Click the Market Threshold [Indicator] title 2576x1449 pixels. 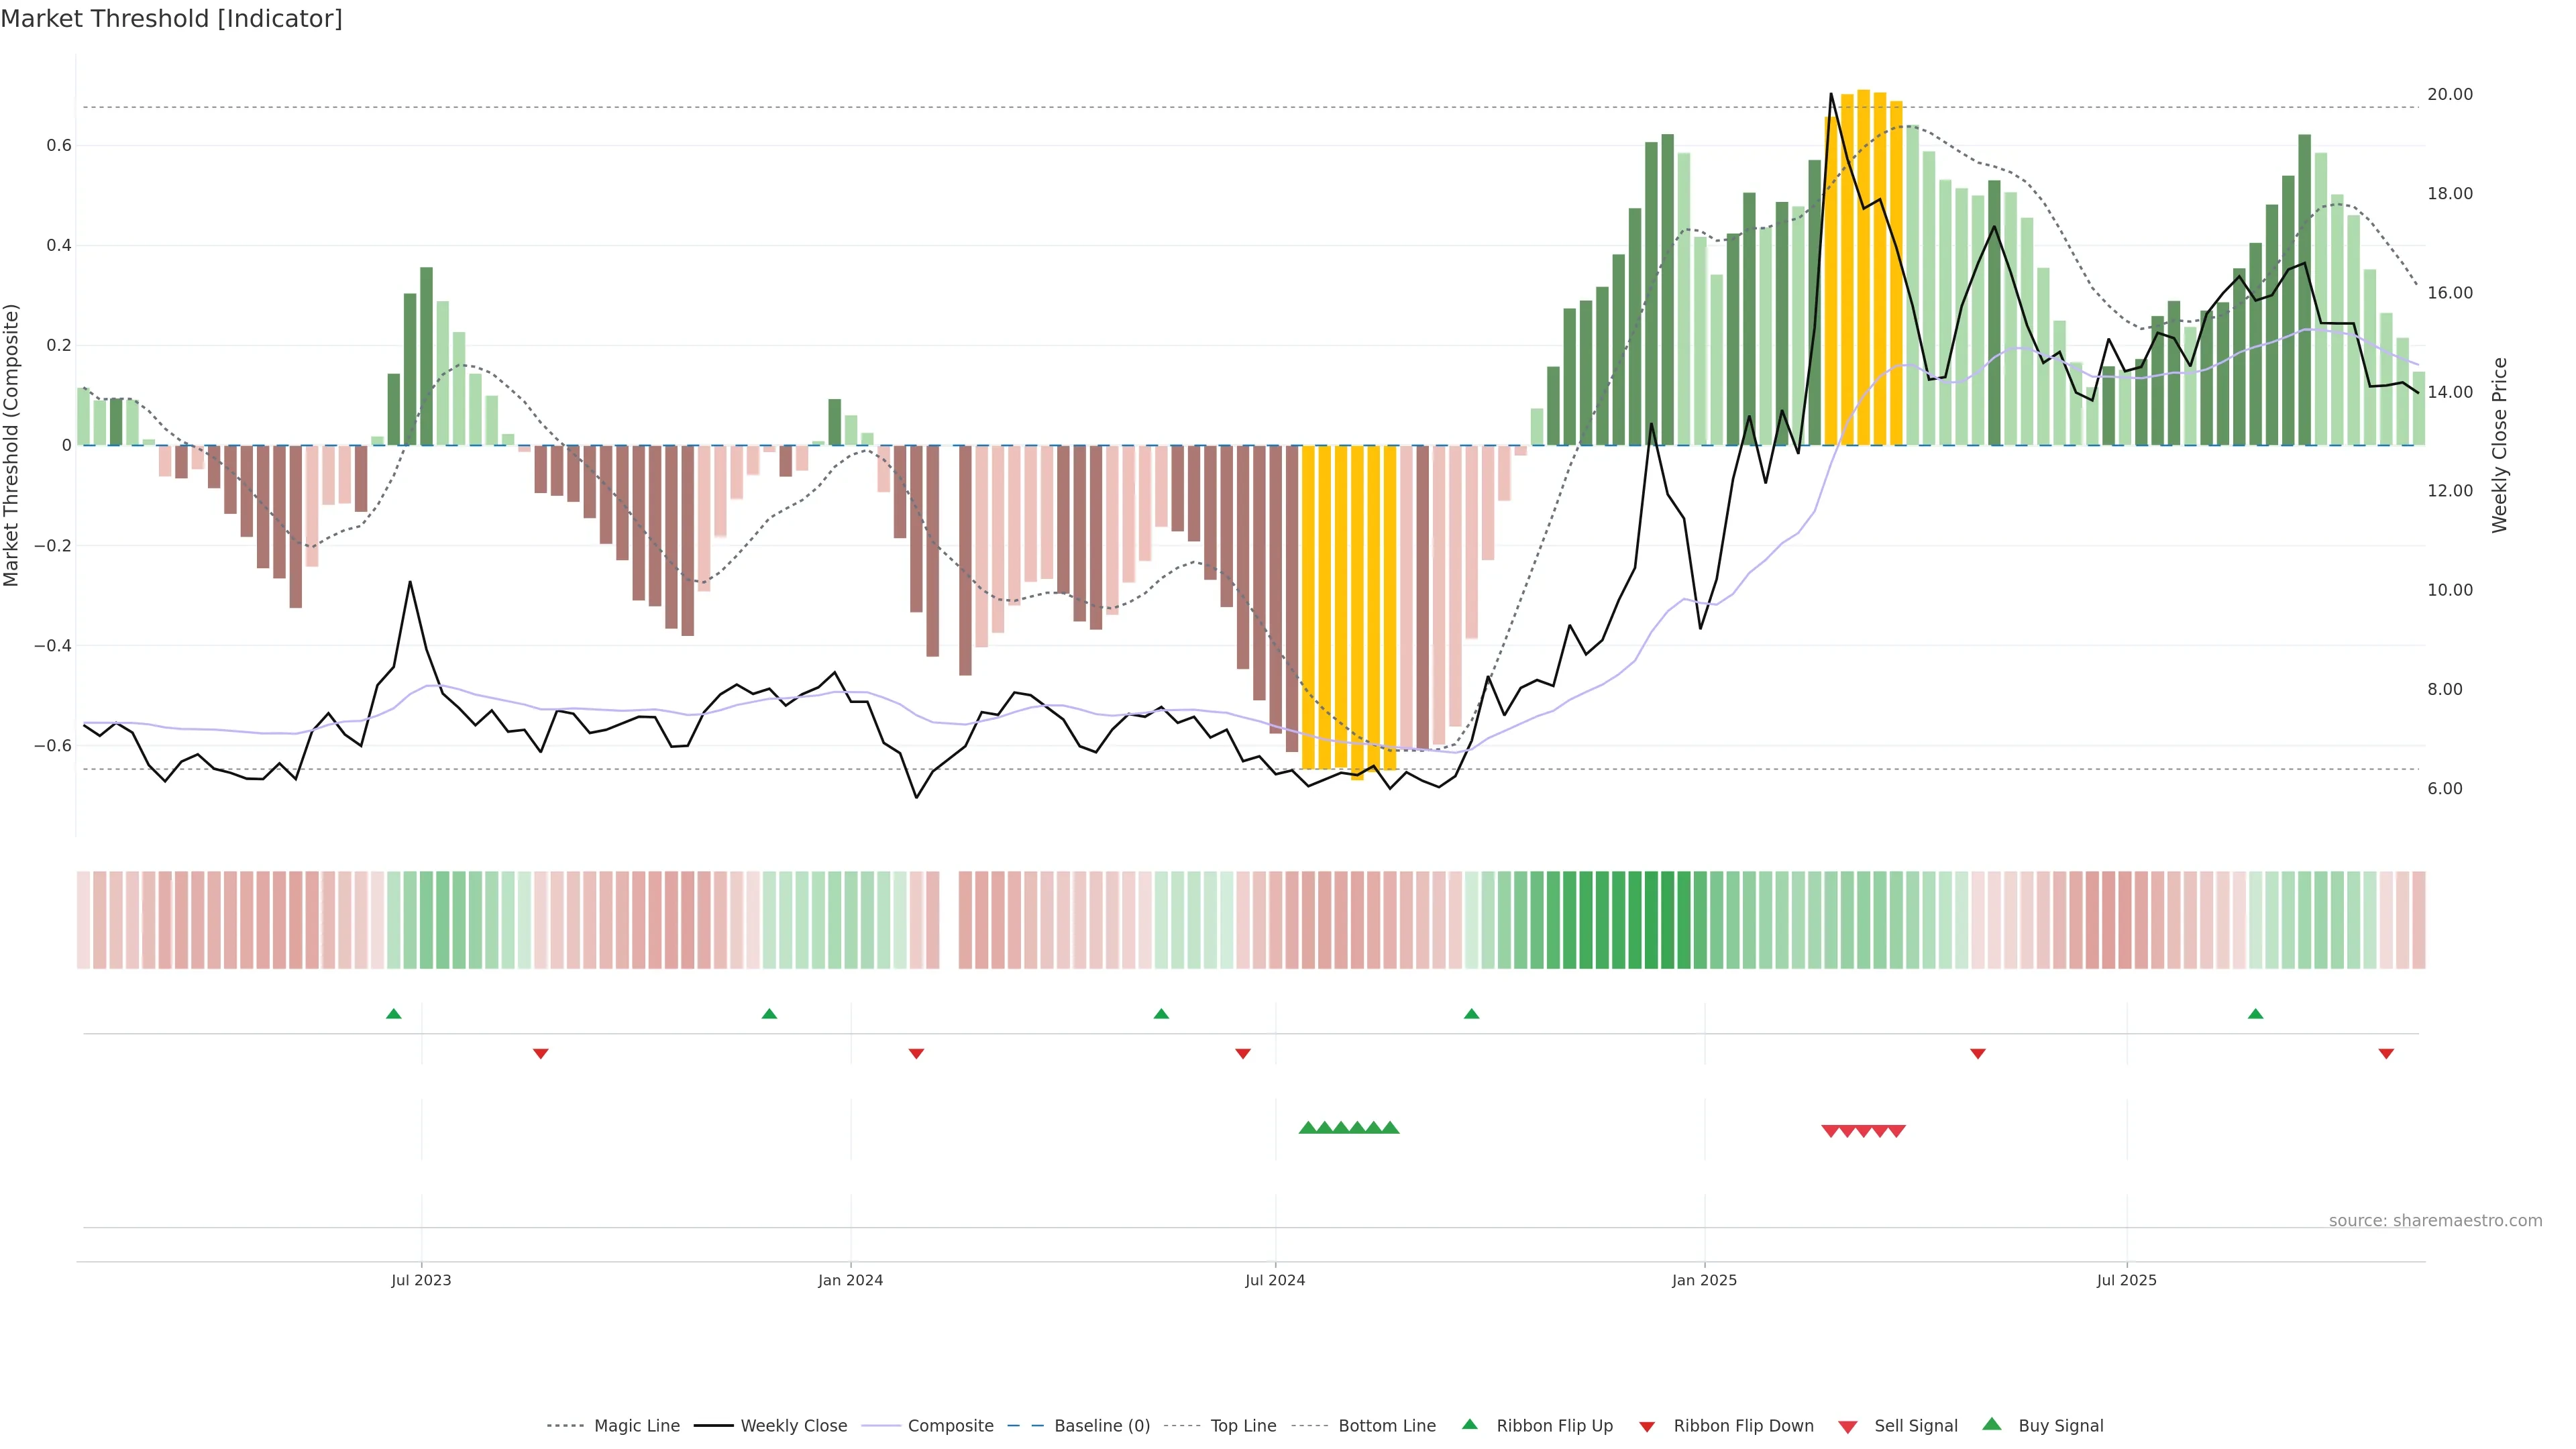[171, 19]
